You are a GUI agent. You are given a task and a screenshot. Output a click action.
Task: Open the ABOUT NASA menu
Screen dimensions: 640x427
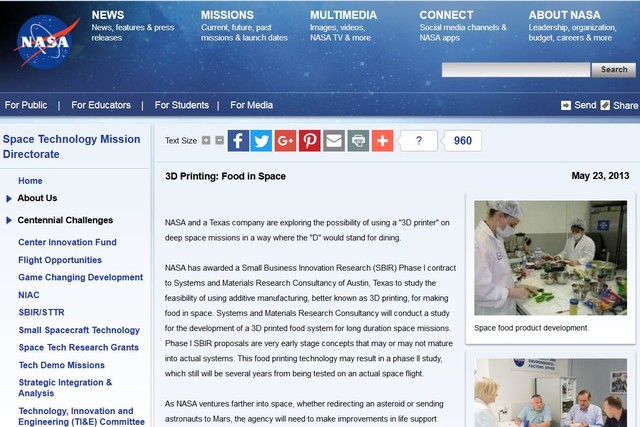pos(564,15)
